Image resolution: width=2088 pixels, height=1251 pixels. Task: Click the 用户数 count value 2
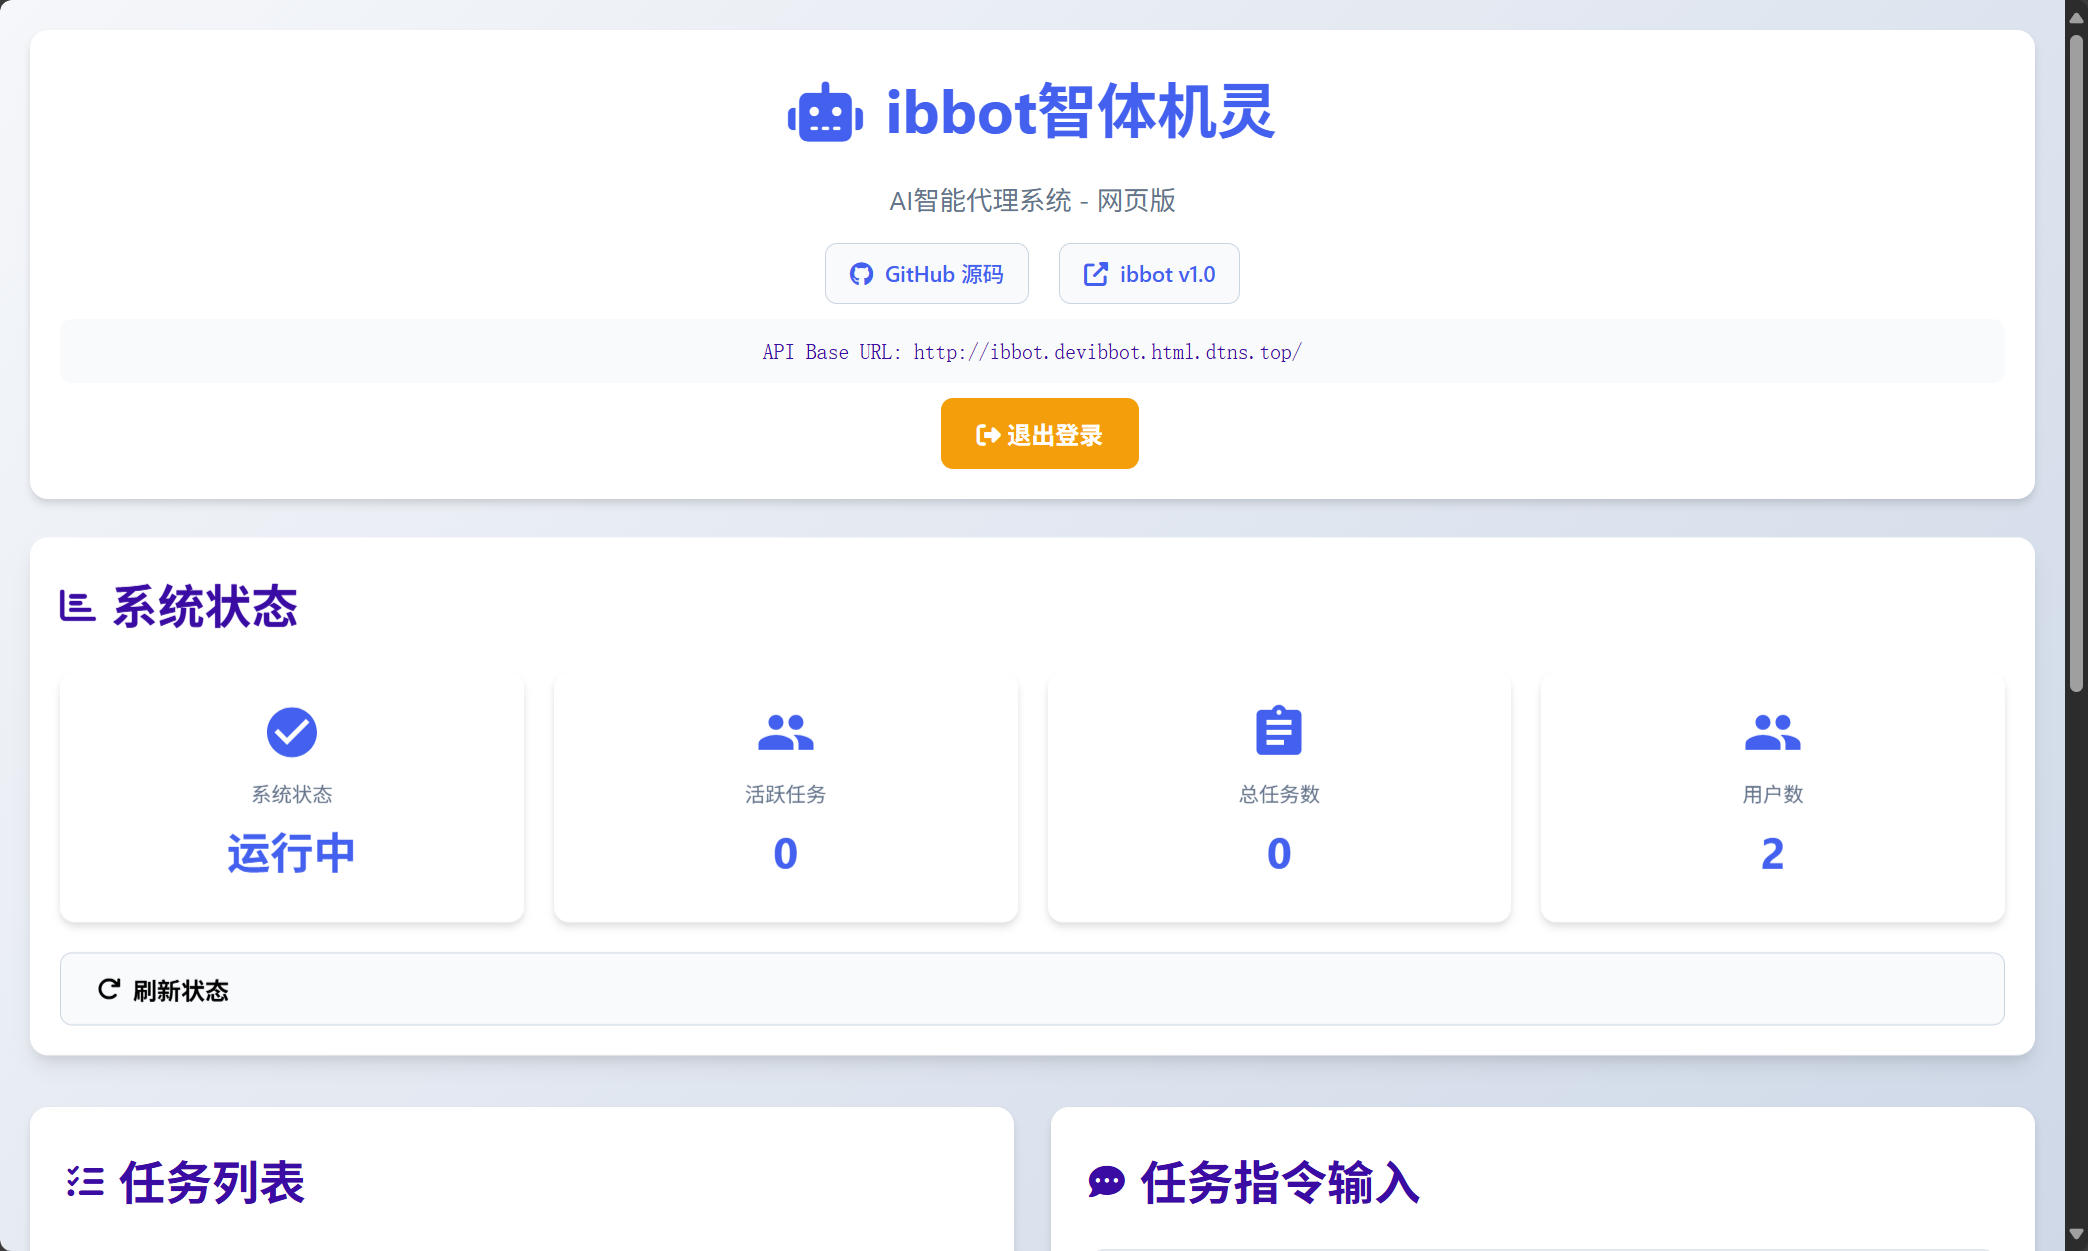click(1772, 853)
